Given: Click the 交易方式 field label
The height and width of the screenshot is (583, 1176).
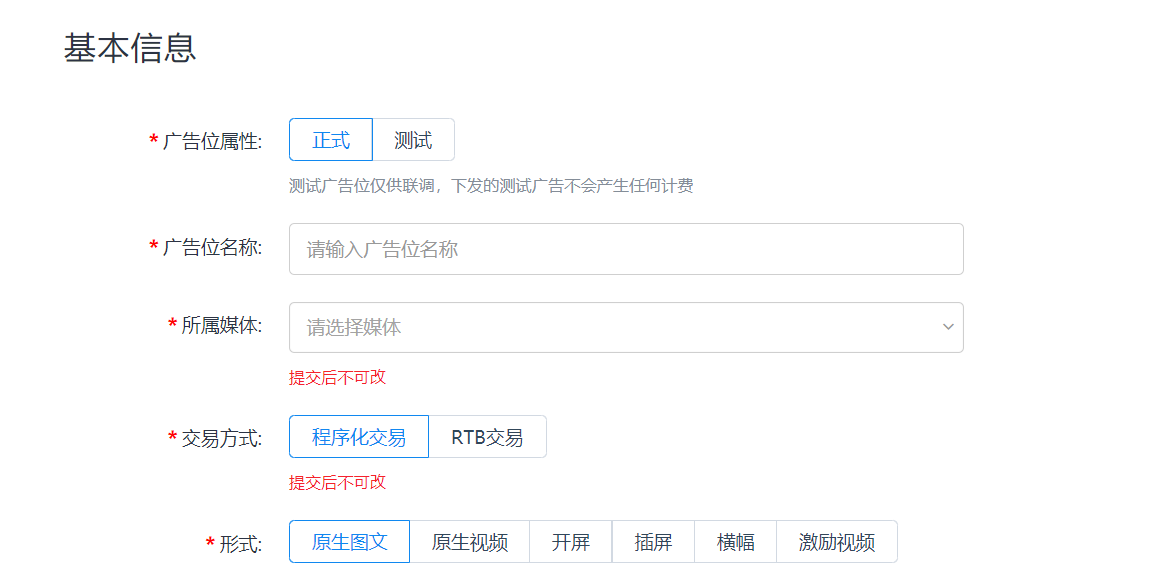Looking at the screenshot, I should (221, 438).
